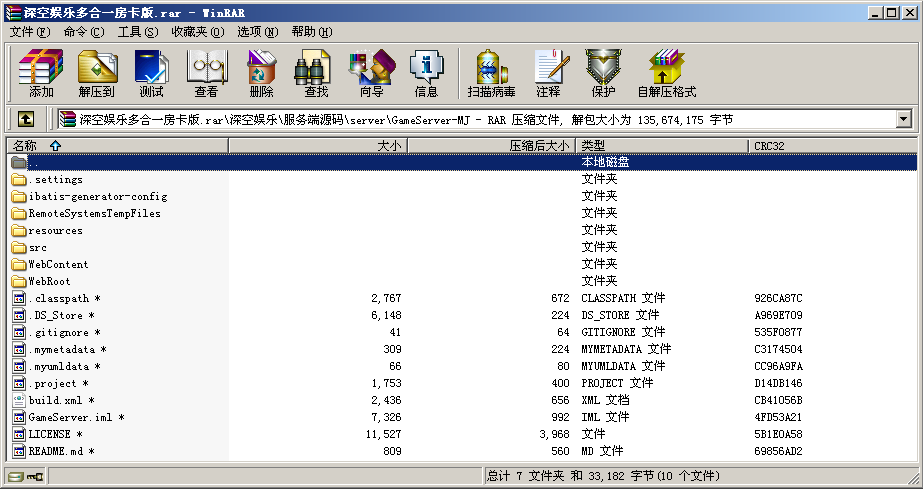Show archive 信息 (Info) icon
923x489 pixels.
point(426,73)
